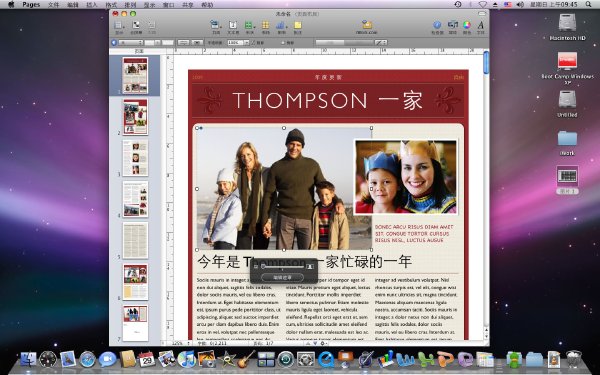Adjust the mask size slider
The height and width of the screenshot is (375, 600).
pyautogui.click(x=283, y=267)
